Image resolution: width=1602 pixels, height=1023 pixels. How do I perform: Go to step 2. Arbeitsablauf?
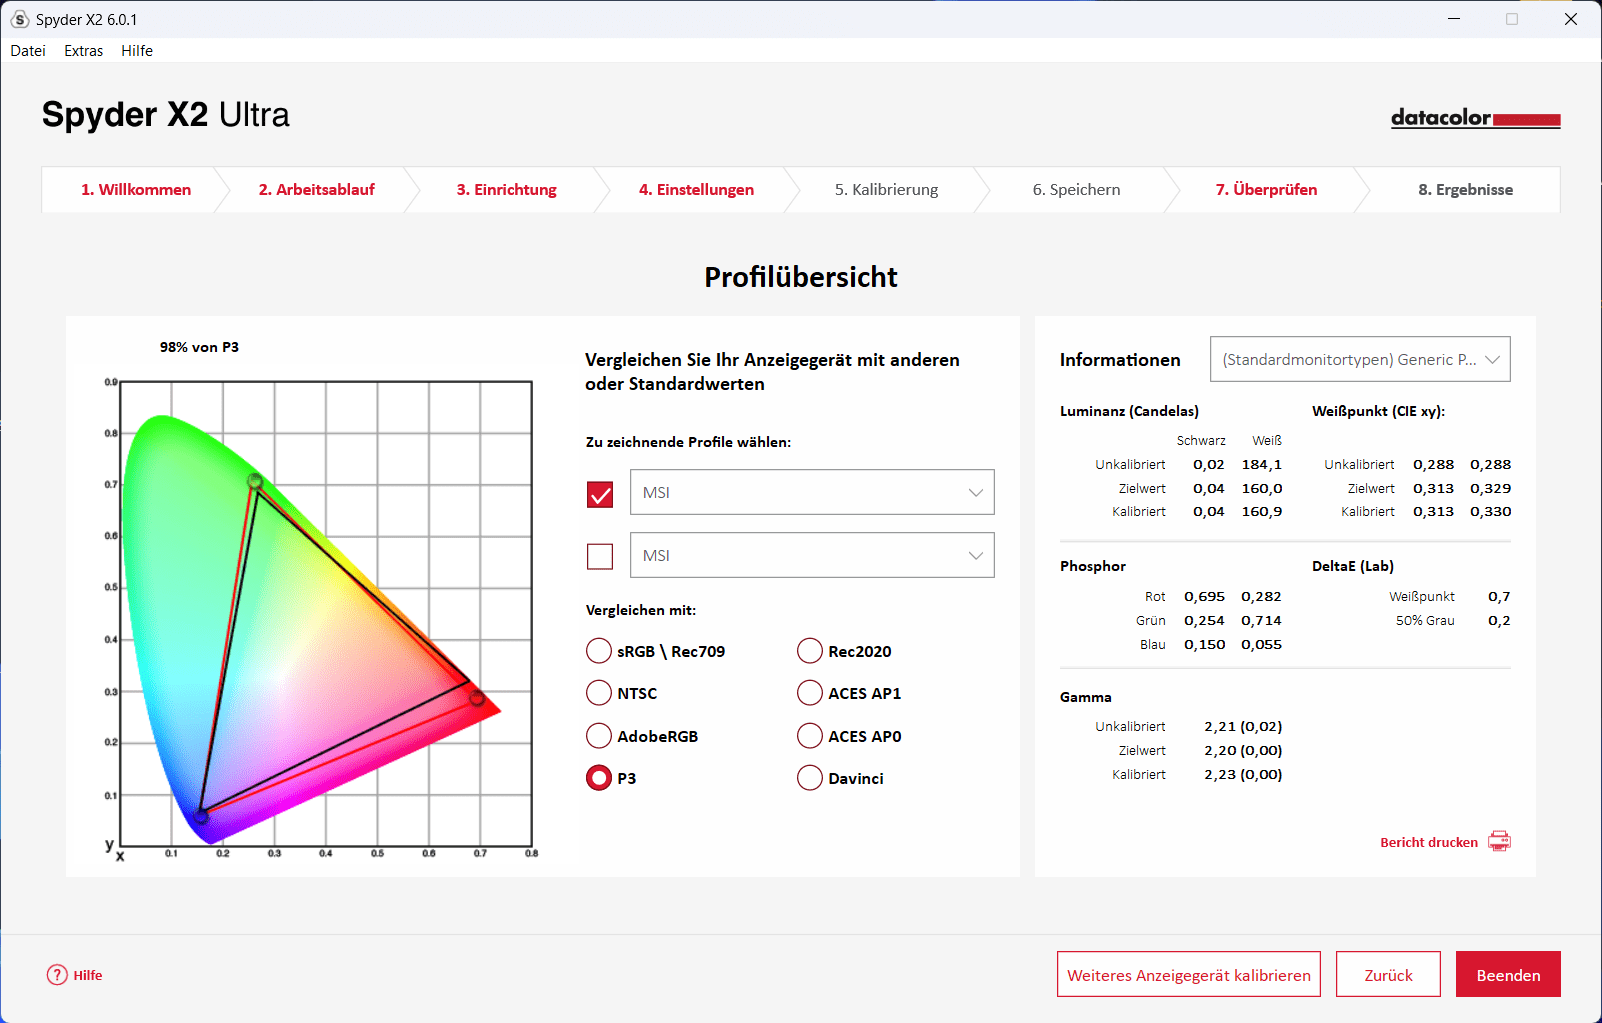point(317,190)
